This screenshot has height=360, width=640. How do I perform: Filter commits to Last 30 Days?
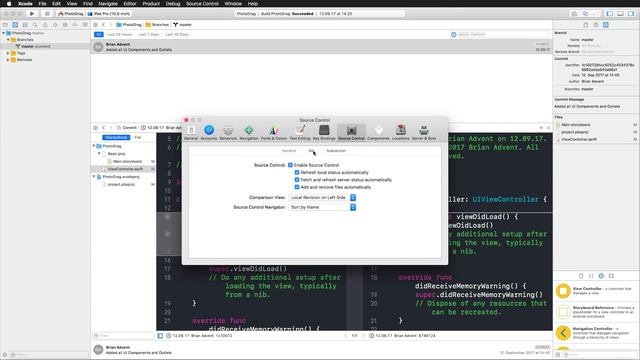coord(177,35)
